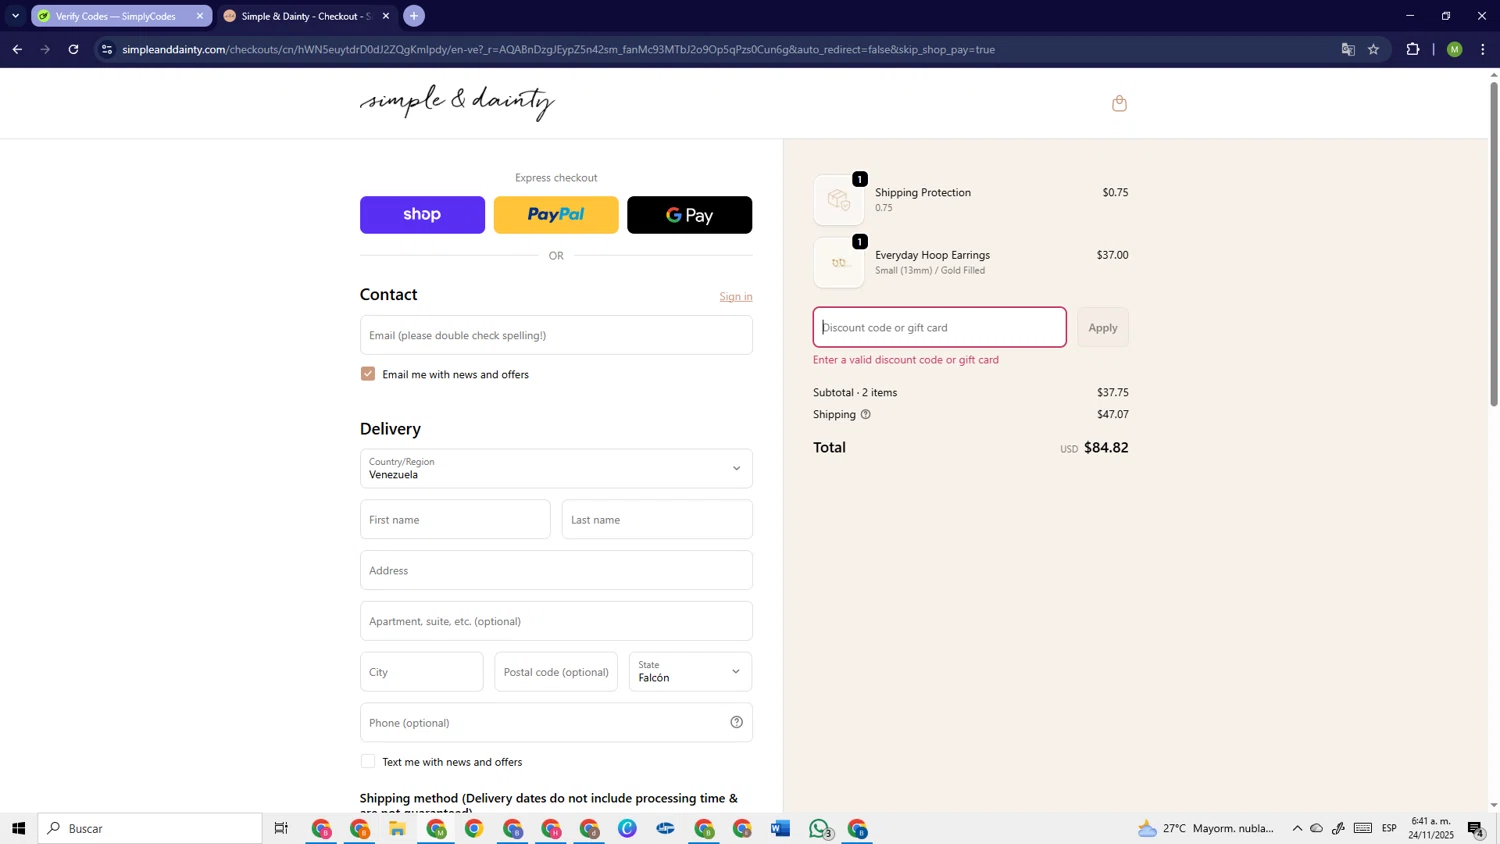Open the HP app taskbar icon
This screenshot has height=844, width=1500.
click(666, 828)
